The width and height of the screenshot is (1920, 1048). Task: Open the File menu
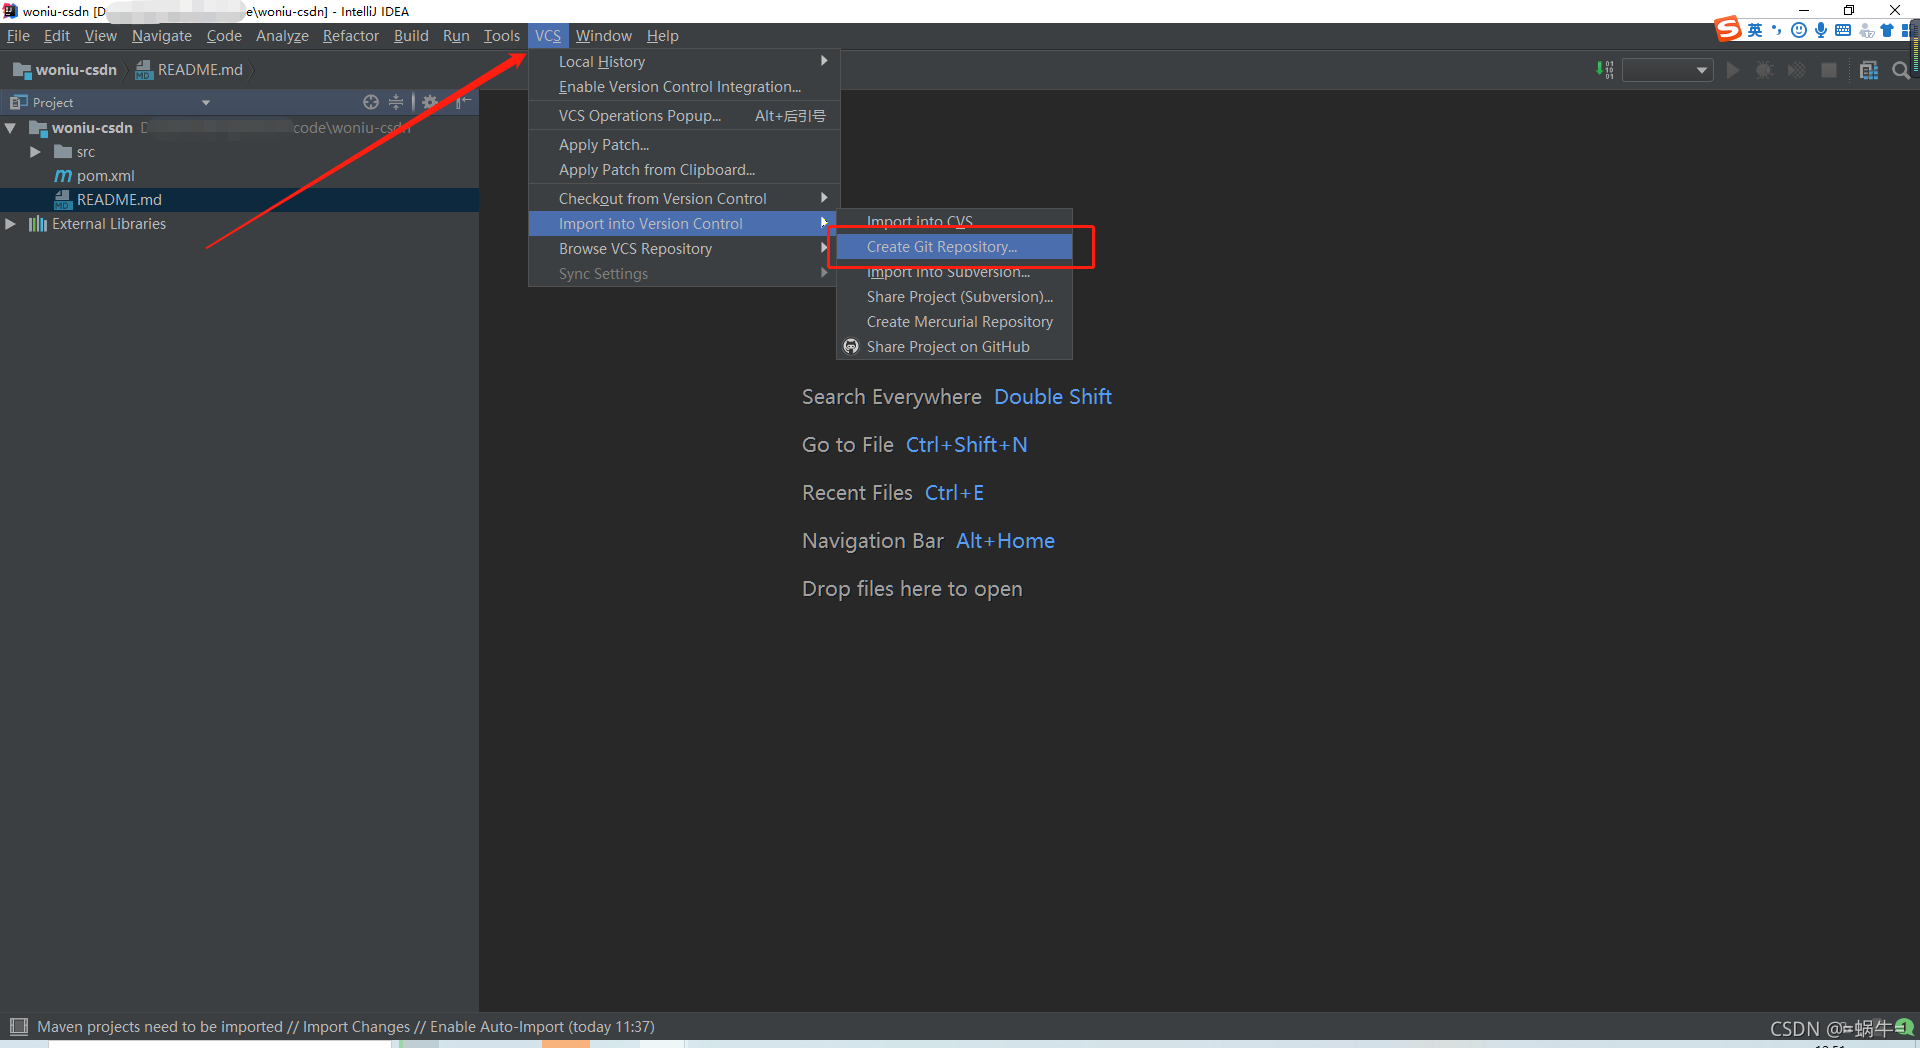pos(18,36)
